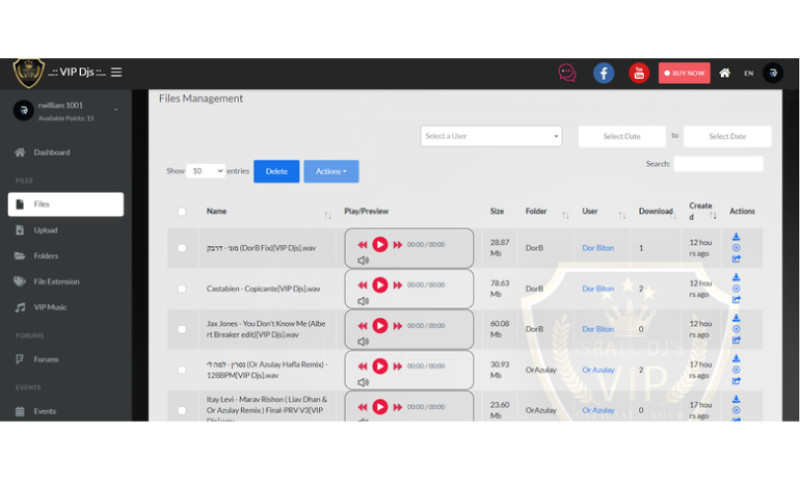Image resolution: width=800 pixels, height=480 pixels.
Task: Click the Search input field
Action: click(x=718, y=163)
